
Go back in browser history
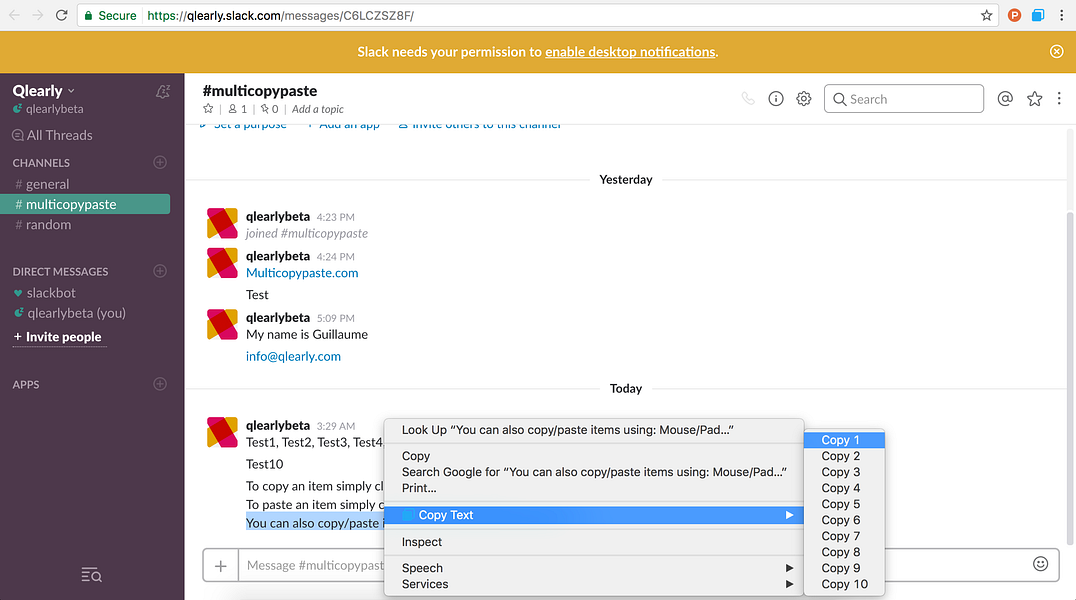click(14, 15)
